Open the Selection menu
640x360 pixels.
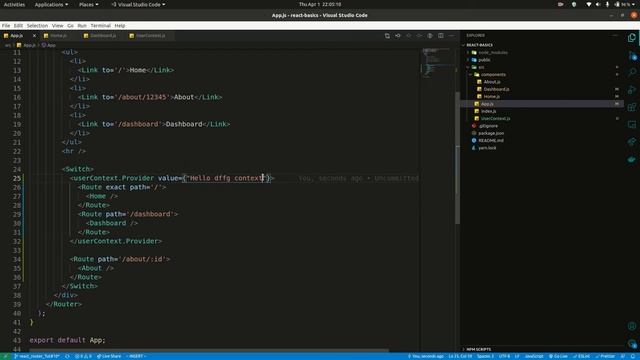click(37, 25)
